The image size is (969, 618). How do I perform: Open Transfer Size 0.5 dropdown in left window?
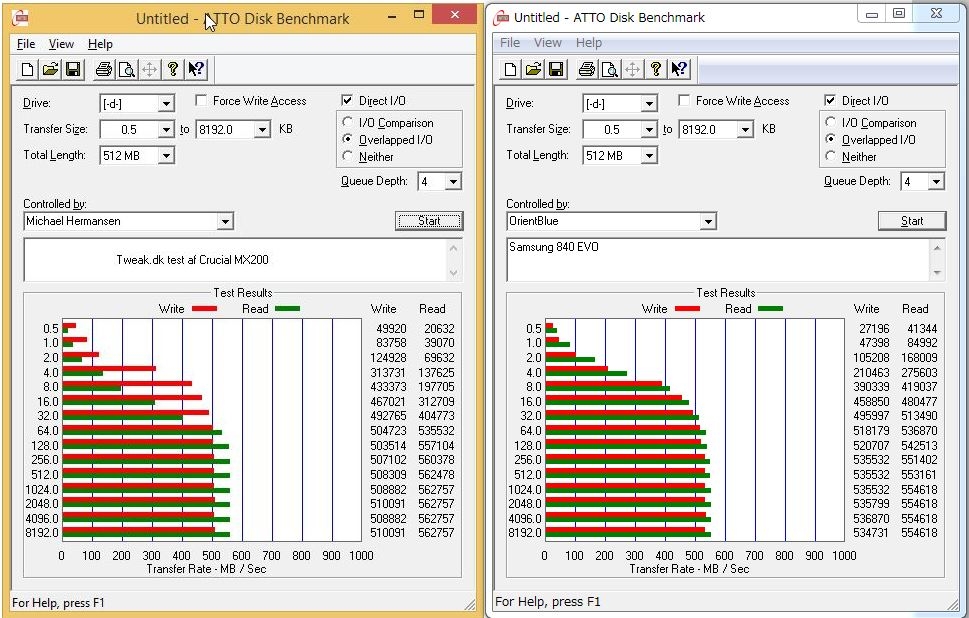coord(166,129)
